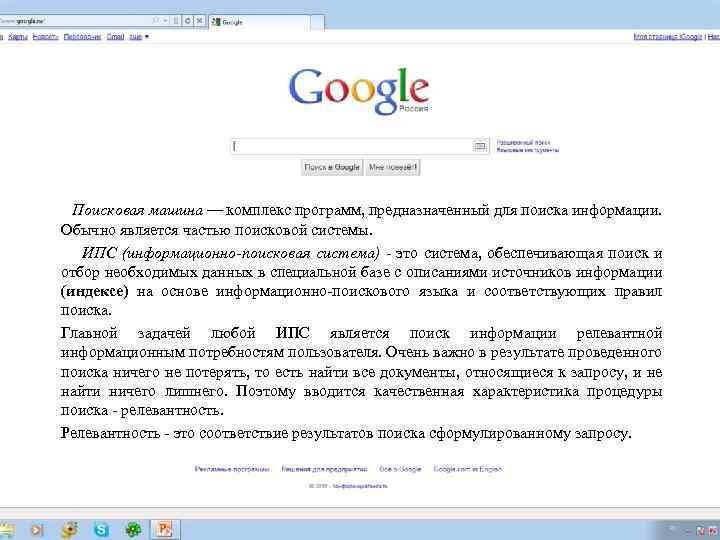Image resolution: width=720 pixels, height=540 pixels.
Task: Open 'Расширенный поиск' link
Action: [523, 143]
